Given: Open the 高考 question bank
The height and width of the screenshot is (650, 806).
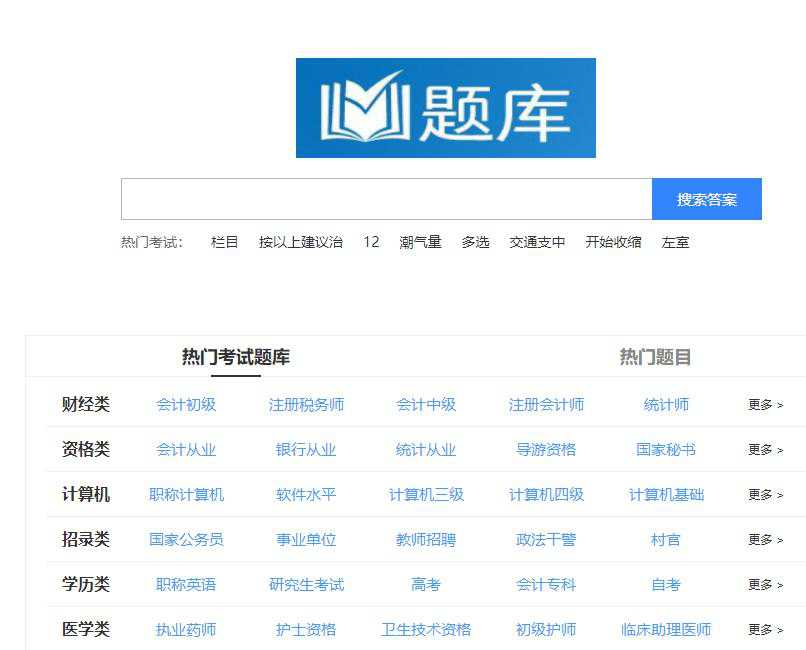Looking at the screenshot, I should click(x=426, y=585).
